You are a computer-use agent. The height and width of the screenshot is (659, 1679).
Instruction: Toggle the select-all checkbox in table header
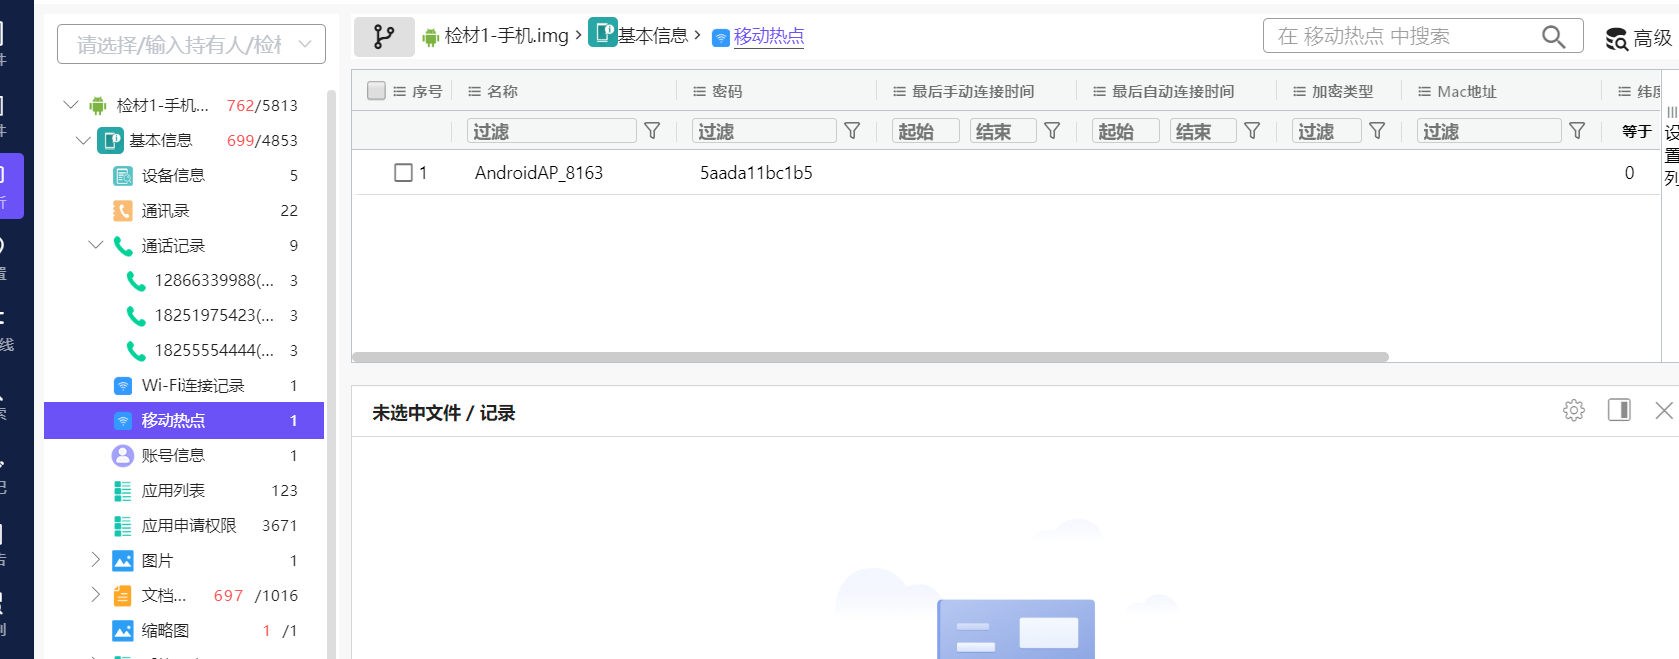point(377,91)
